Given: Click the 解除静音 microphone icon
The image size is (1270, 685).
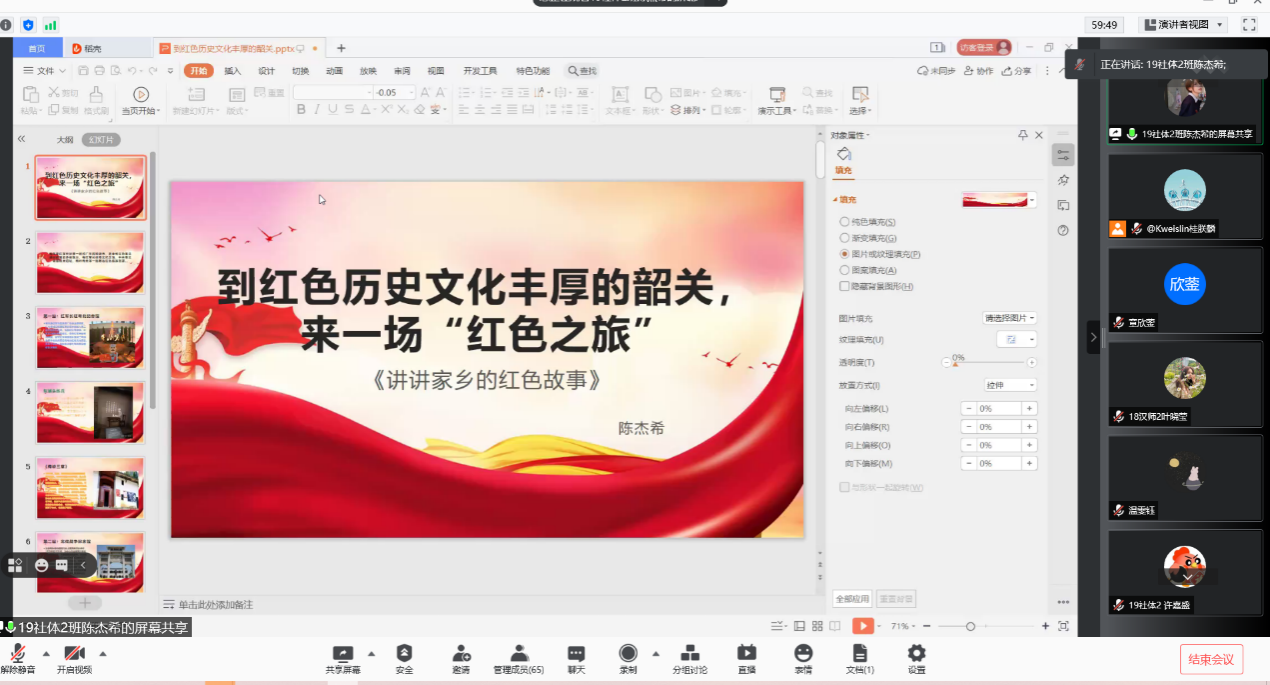Looking at the screenshot, I should pyautogui.click(x=17, y=653).
